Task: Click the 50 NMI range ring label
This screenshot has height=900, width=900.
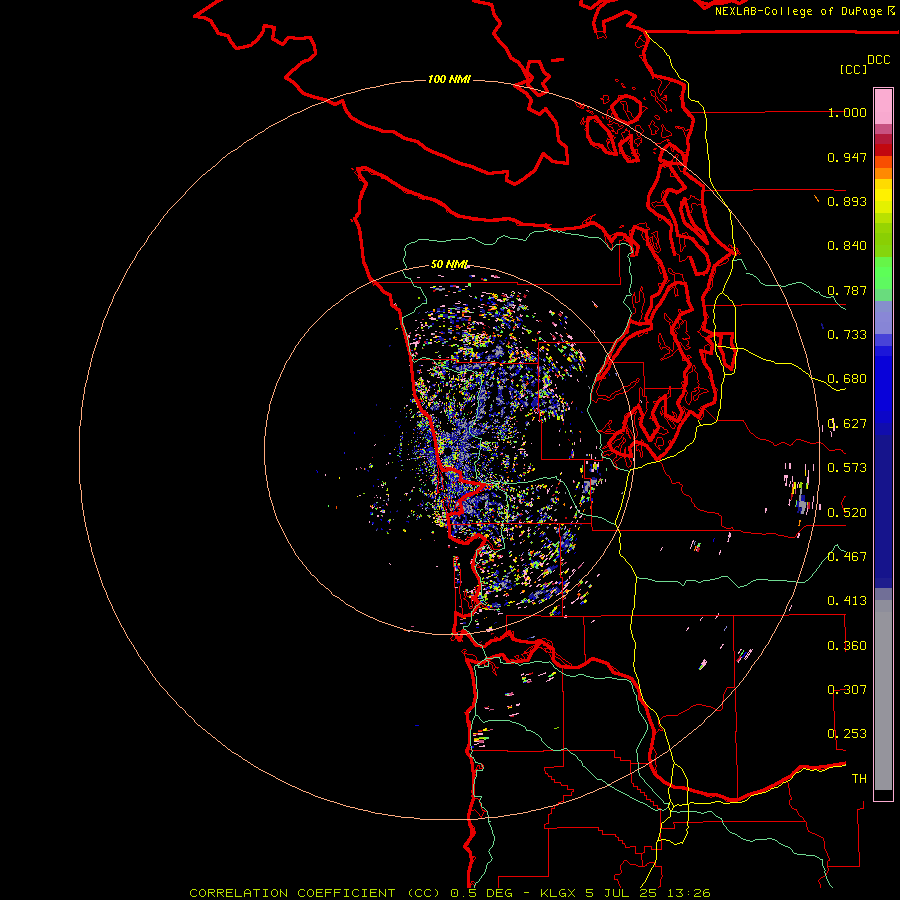Action: 449,265
